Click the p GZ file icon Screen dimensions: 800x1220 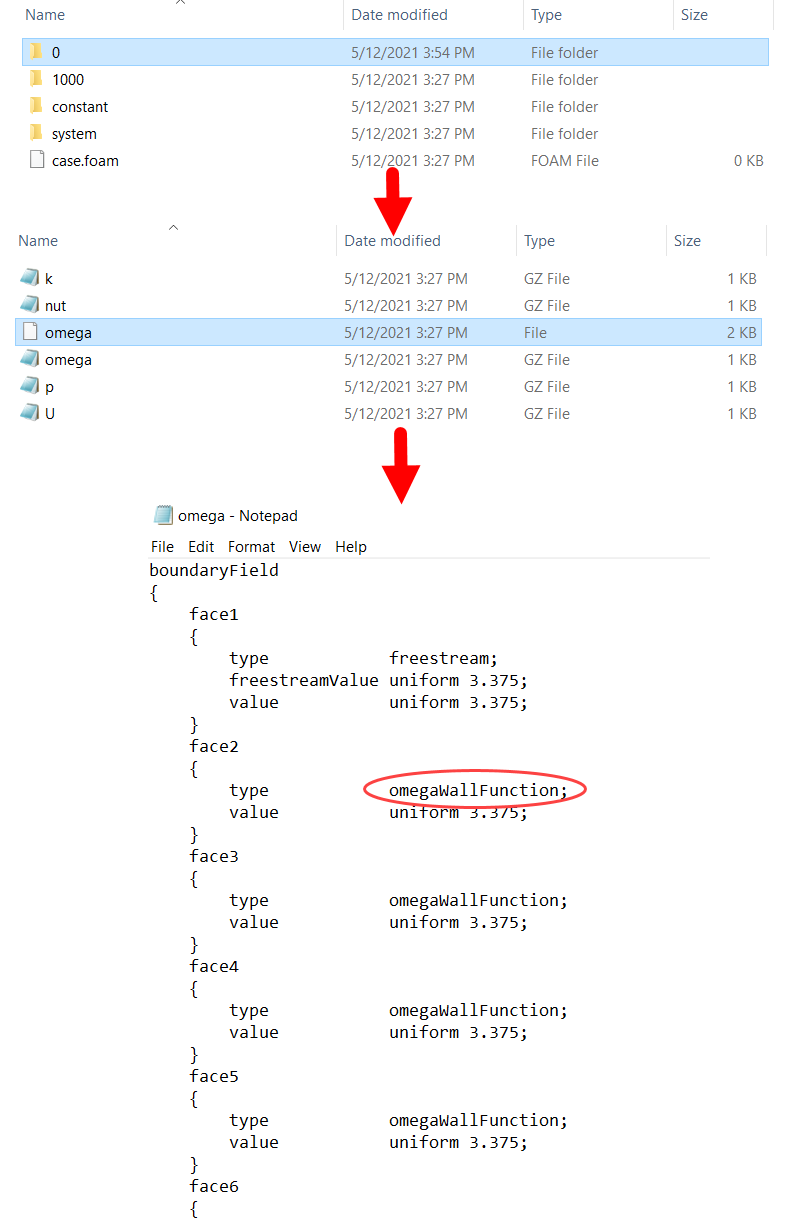(29, 386)
